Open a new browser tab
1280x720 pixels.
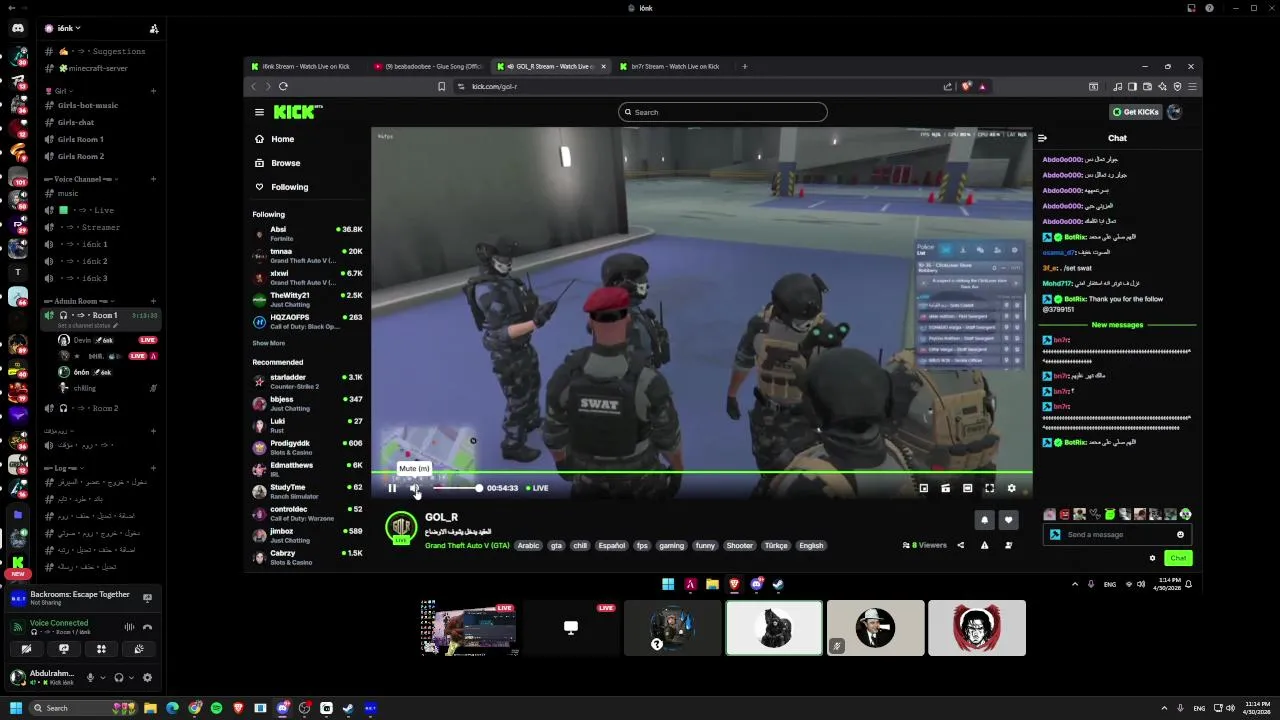tap(744, 66)
